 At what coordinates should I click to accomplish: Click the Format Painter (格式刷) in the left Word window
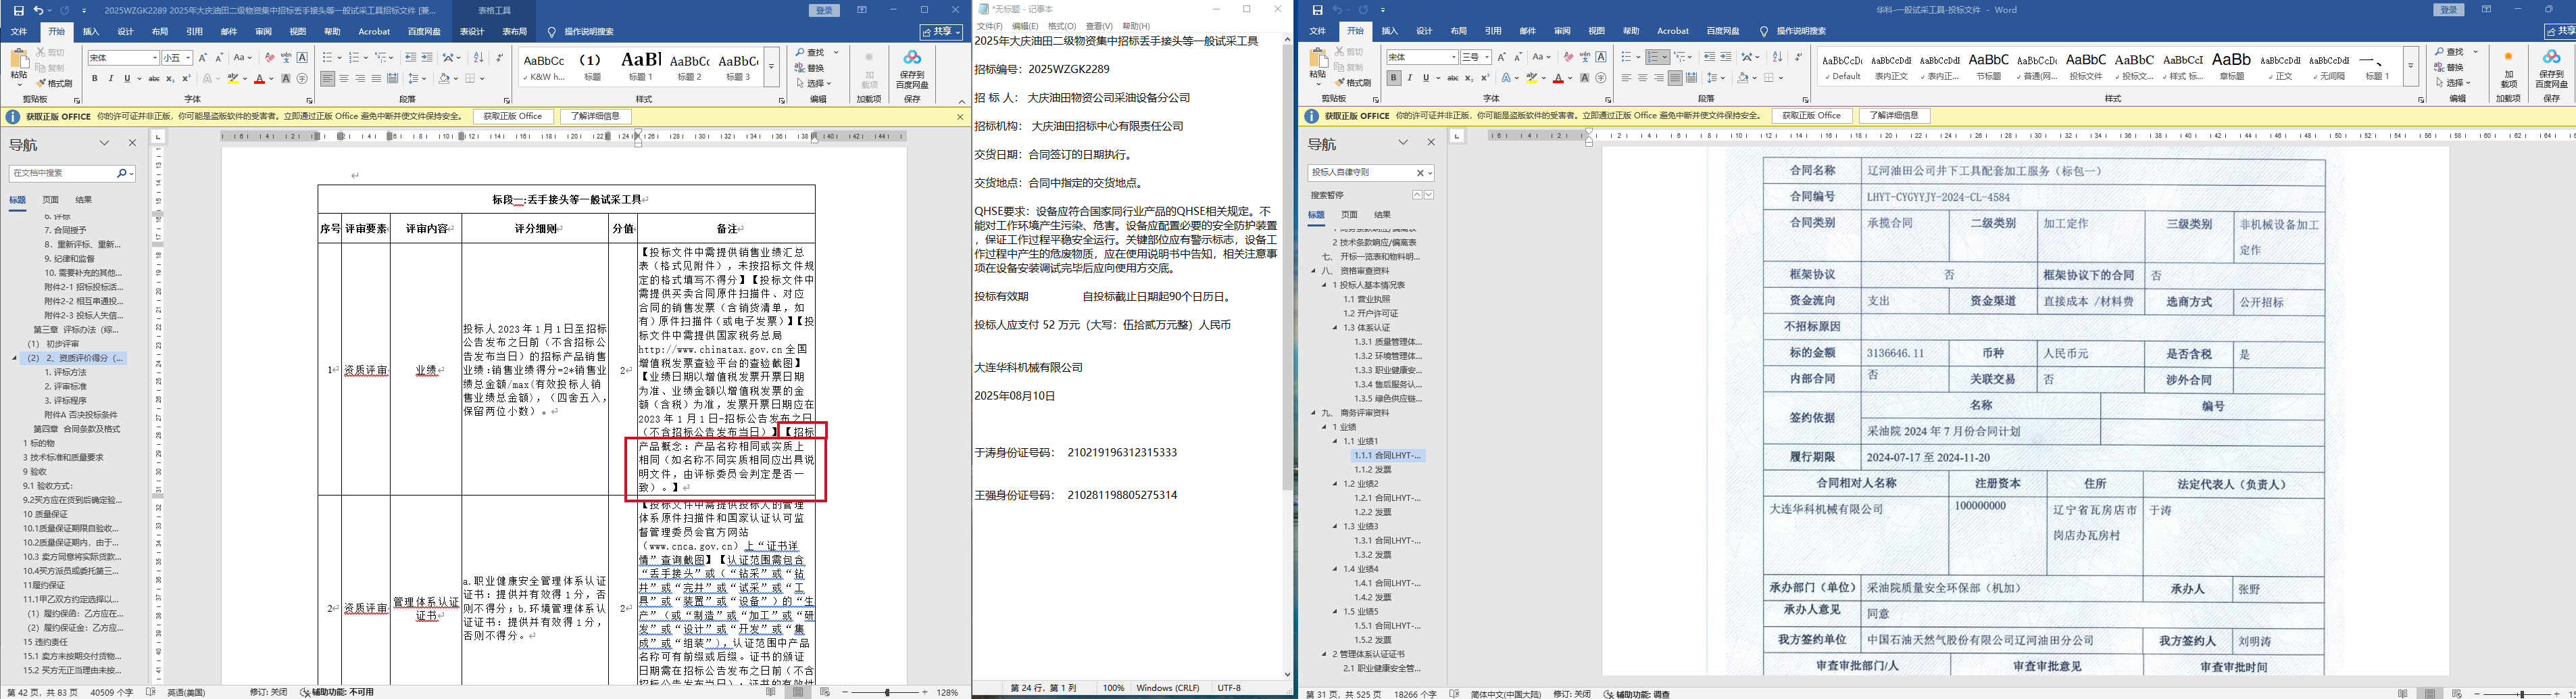[55, 83]
